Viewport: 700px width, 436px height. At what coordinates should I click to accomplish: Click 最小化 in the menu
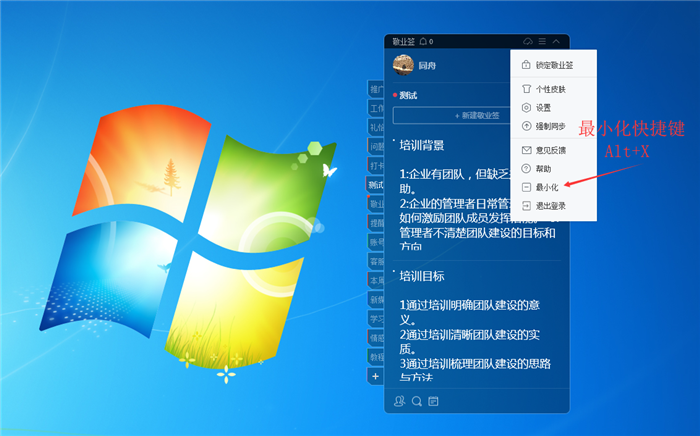[554, 187]
